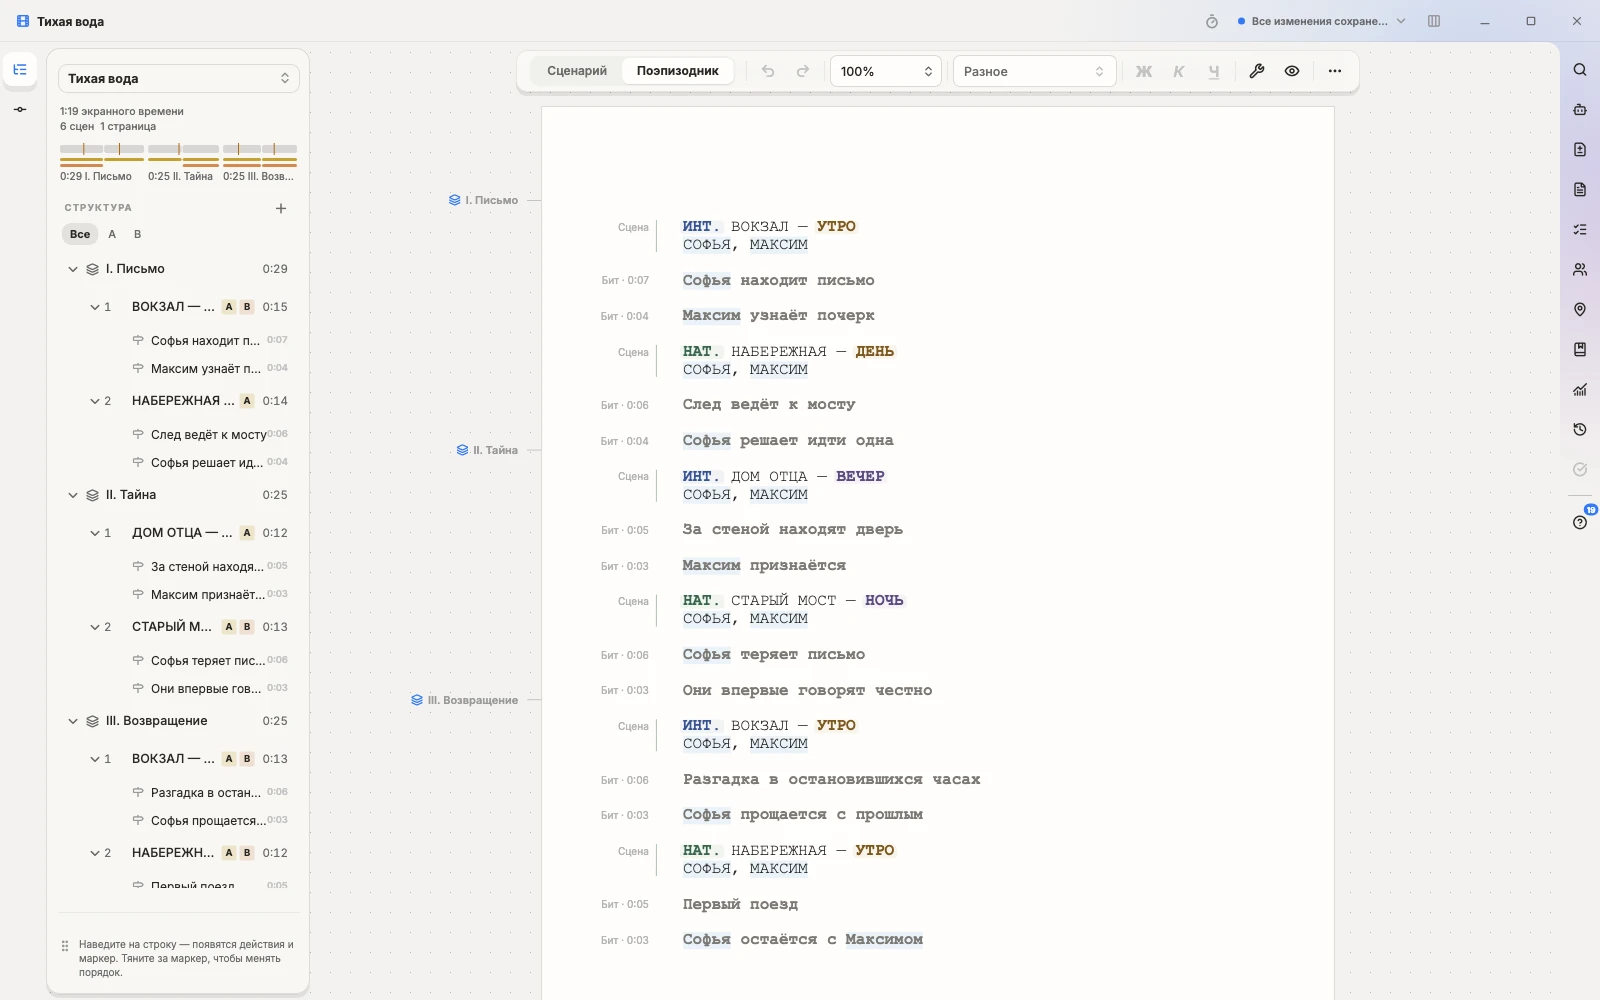The width and height of the screenshot is (1600, 1000).
Task: Toggle bold formatting Ж
Action: pyautogui.click(x=1144, y=71)
